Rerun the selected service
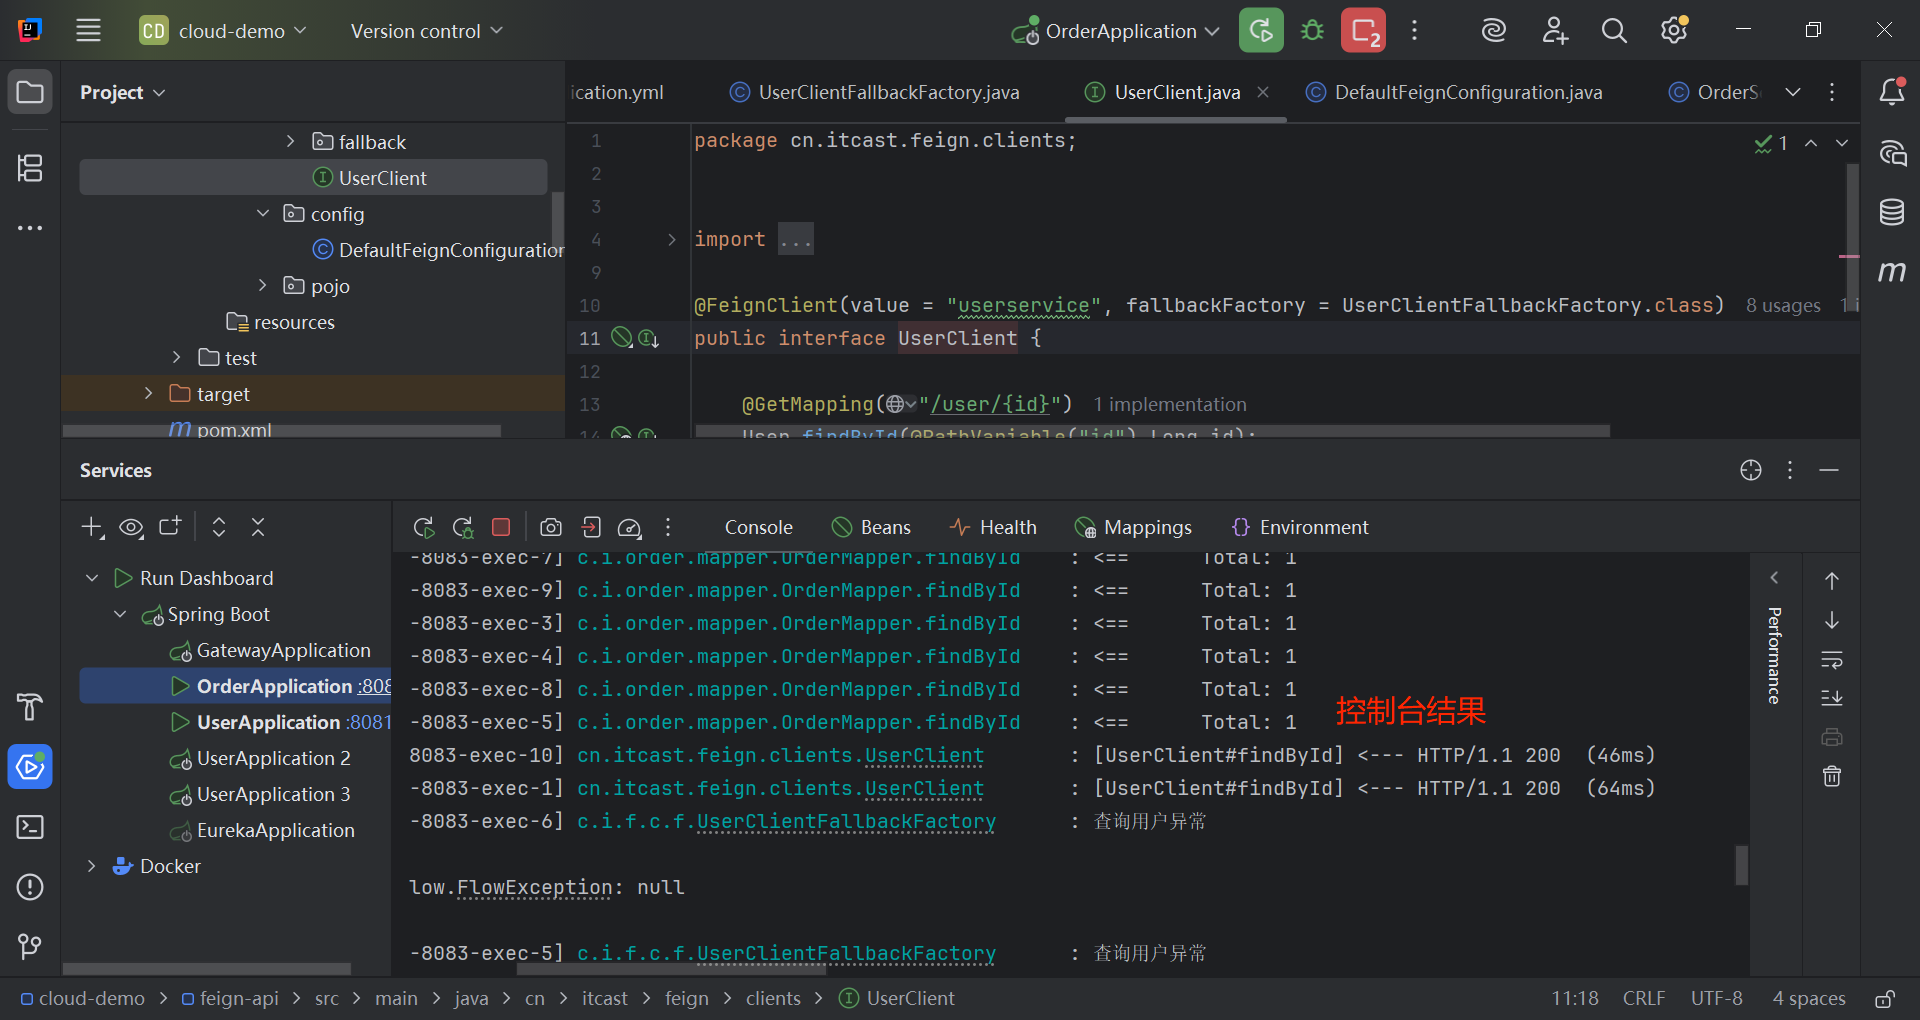 pyautogui.click(x=424, y=527)
